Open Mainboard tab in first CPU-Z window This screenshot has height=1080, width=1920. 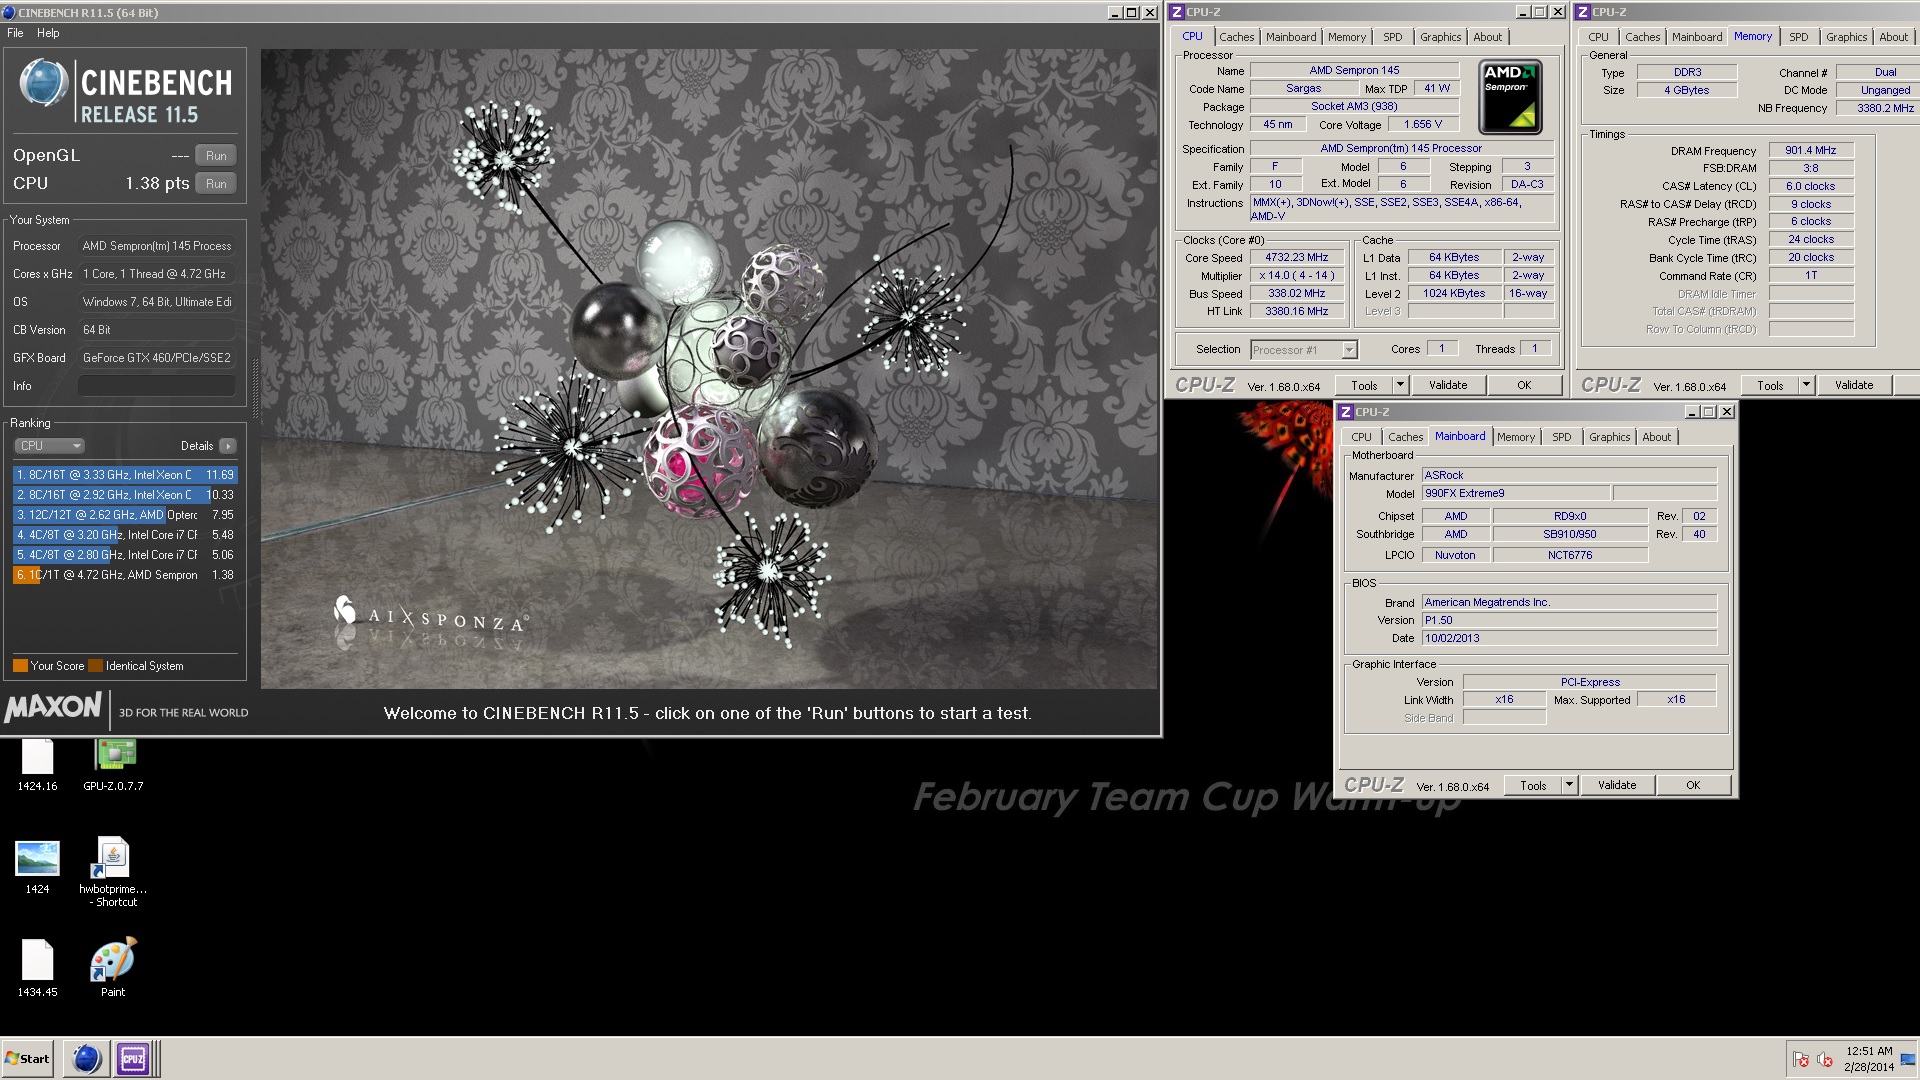click(x=1291, y=37)
